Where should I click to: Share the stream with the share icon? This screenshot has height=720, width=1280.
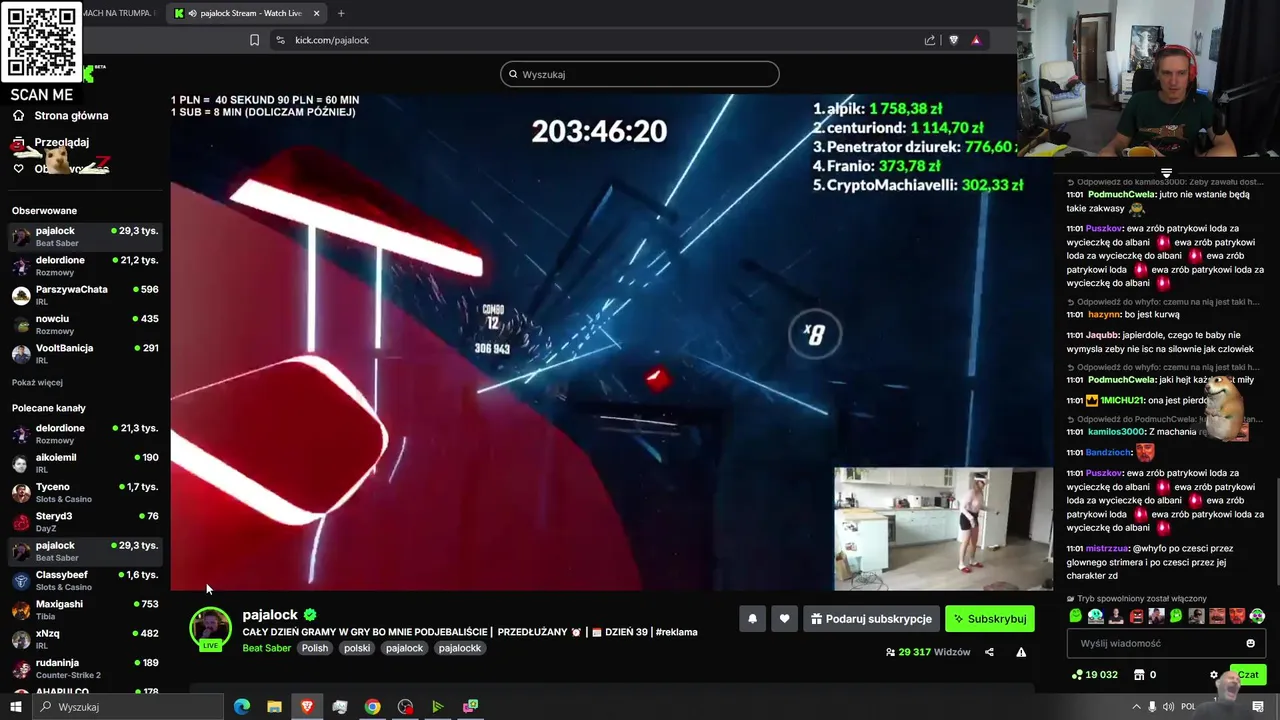click(989, 652)
